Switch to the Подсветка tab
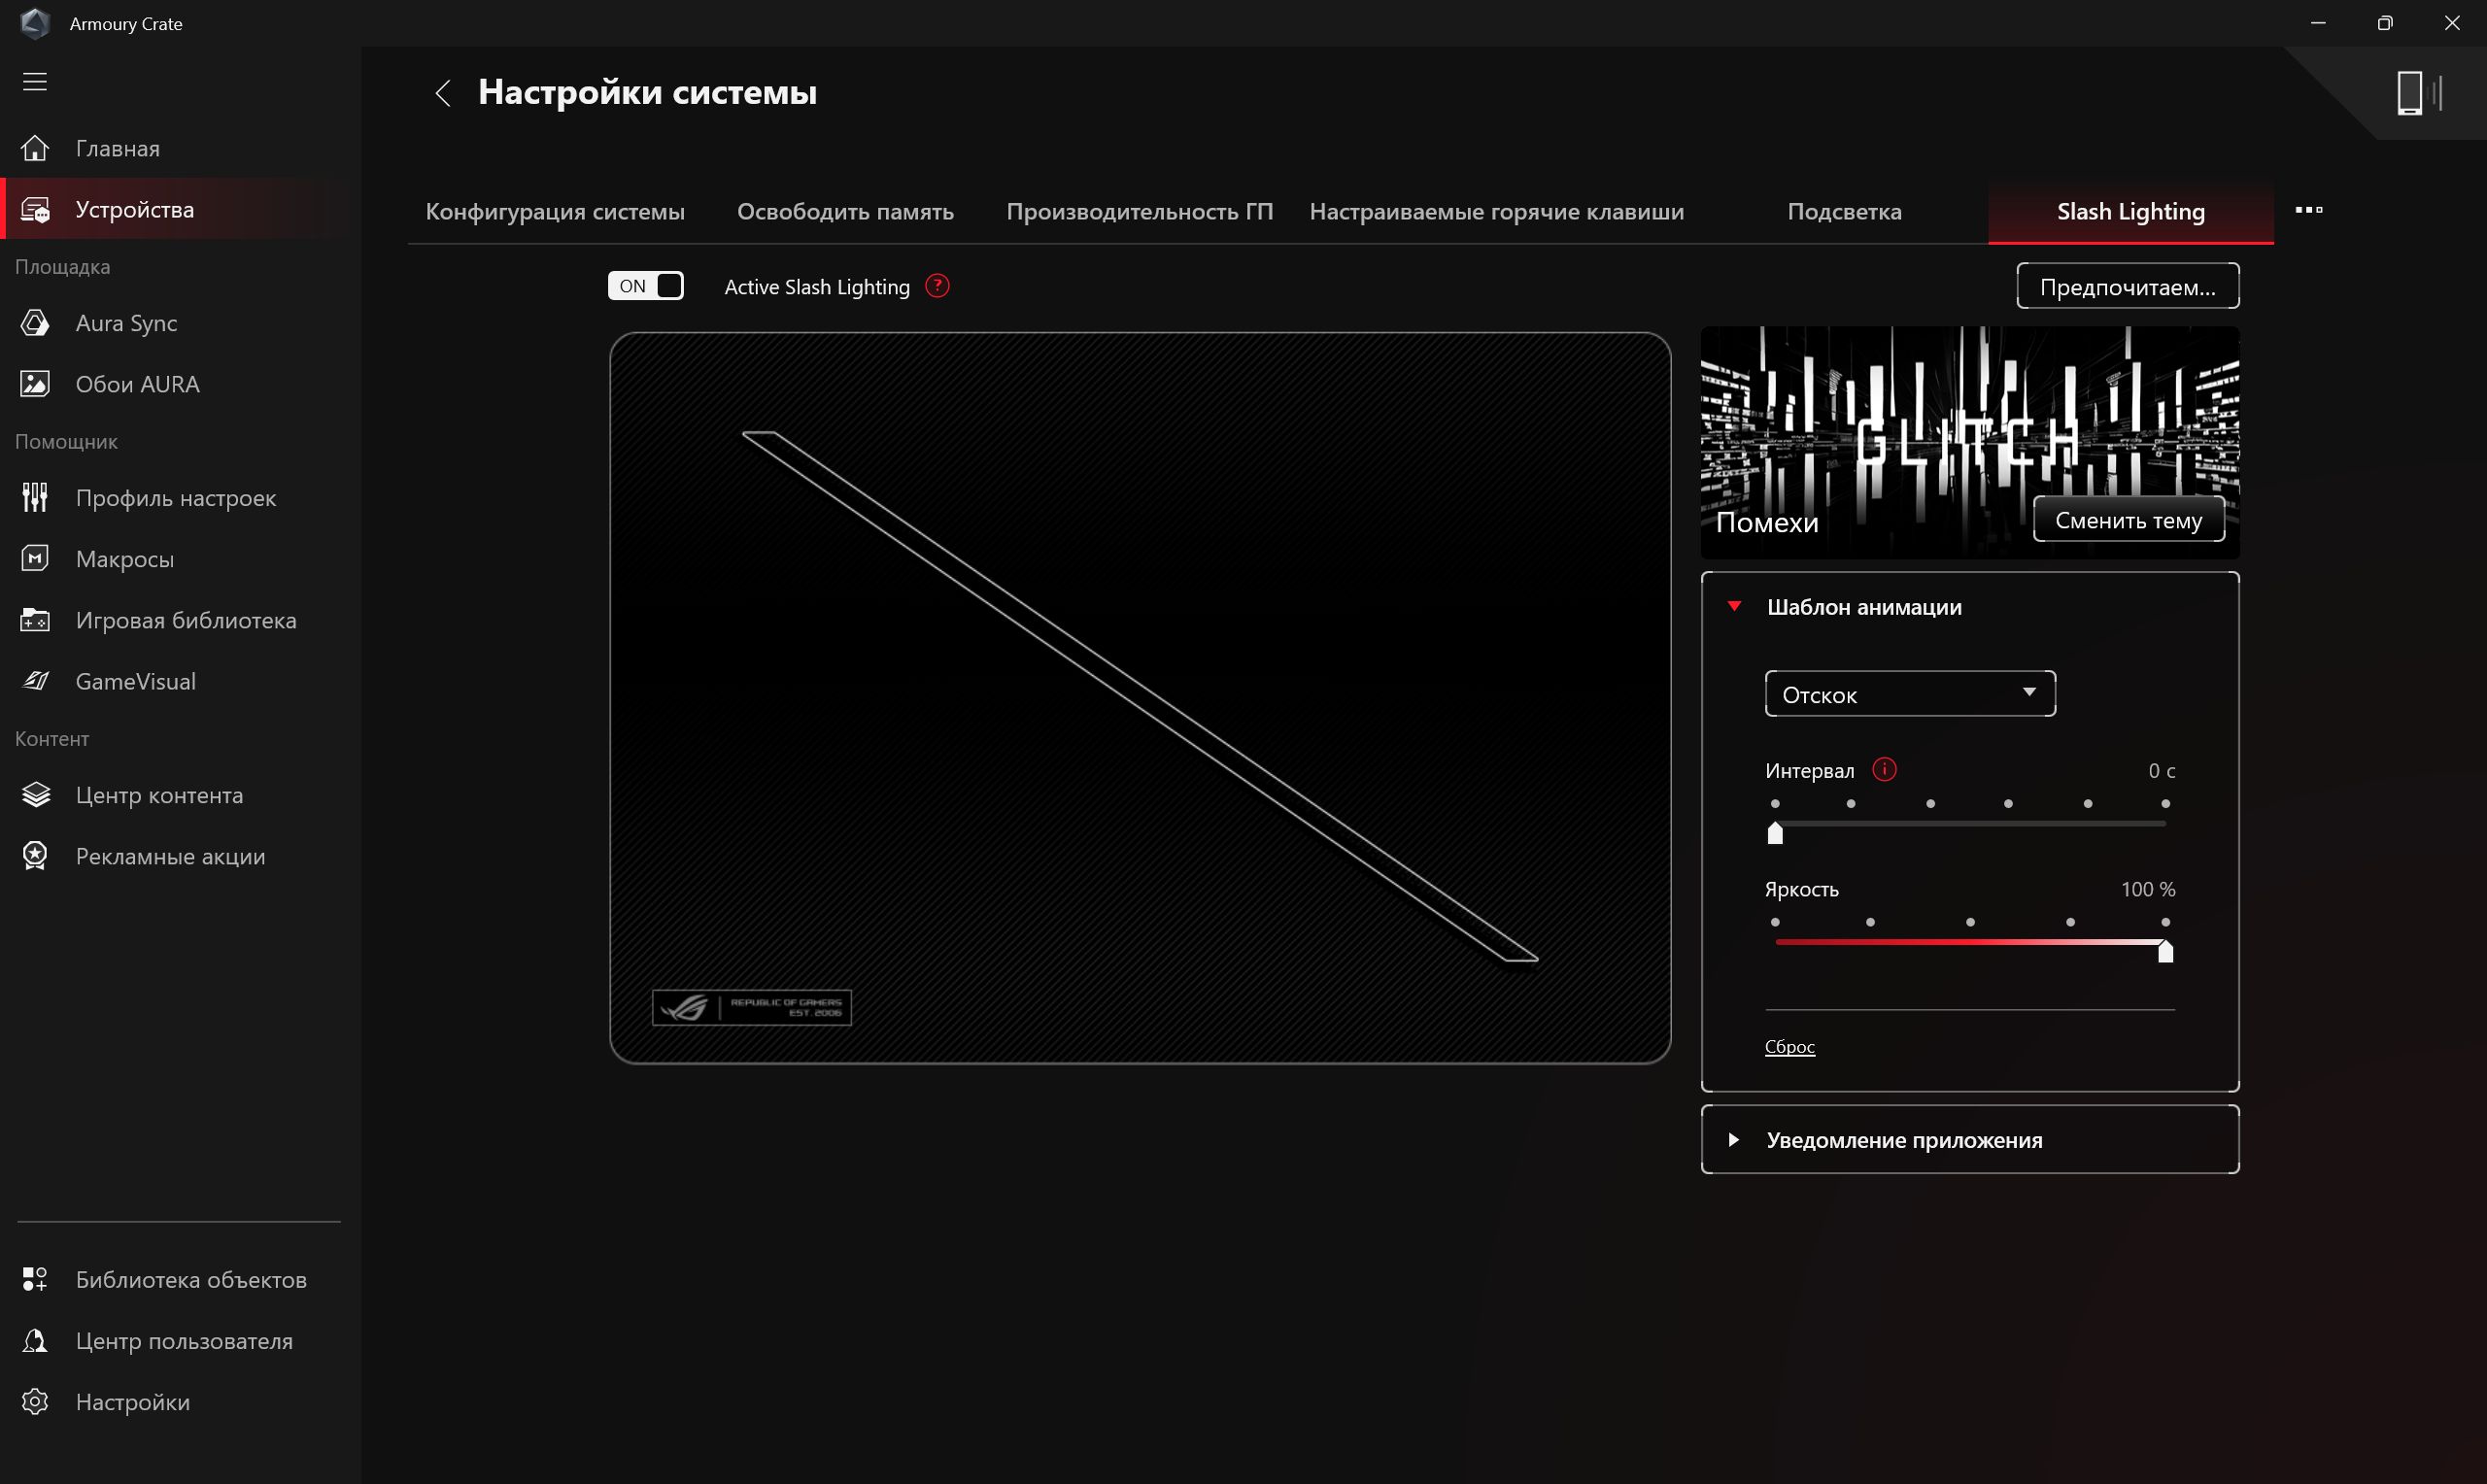 [1844, 211]
